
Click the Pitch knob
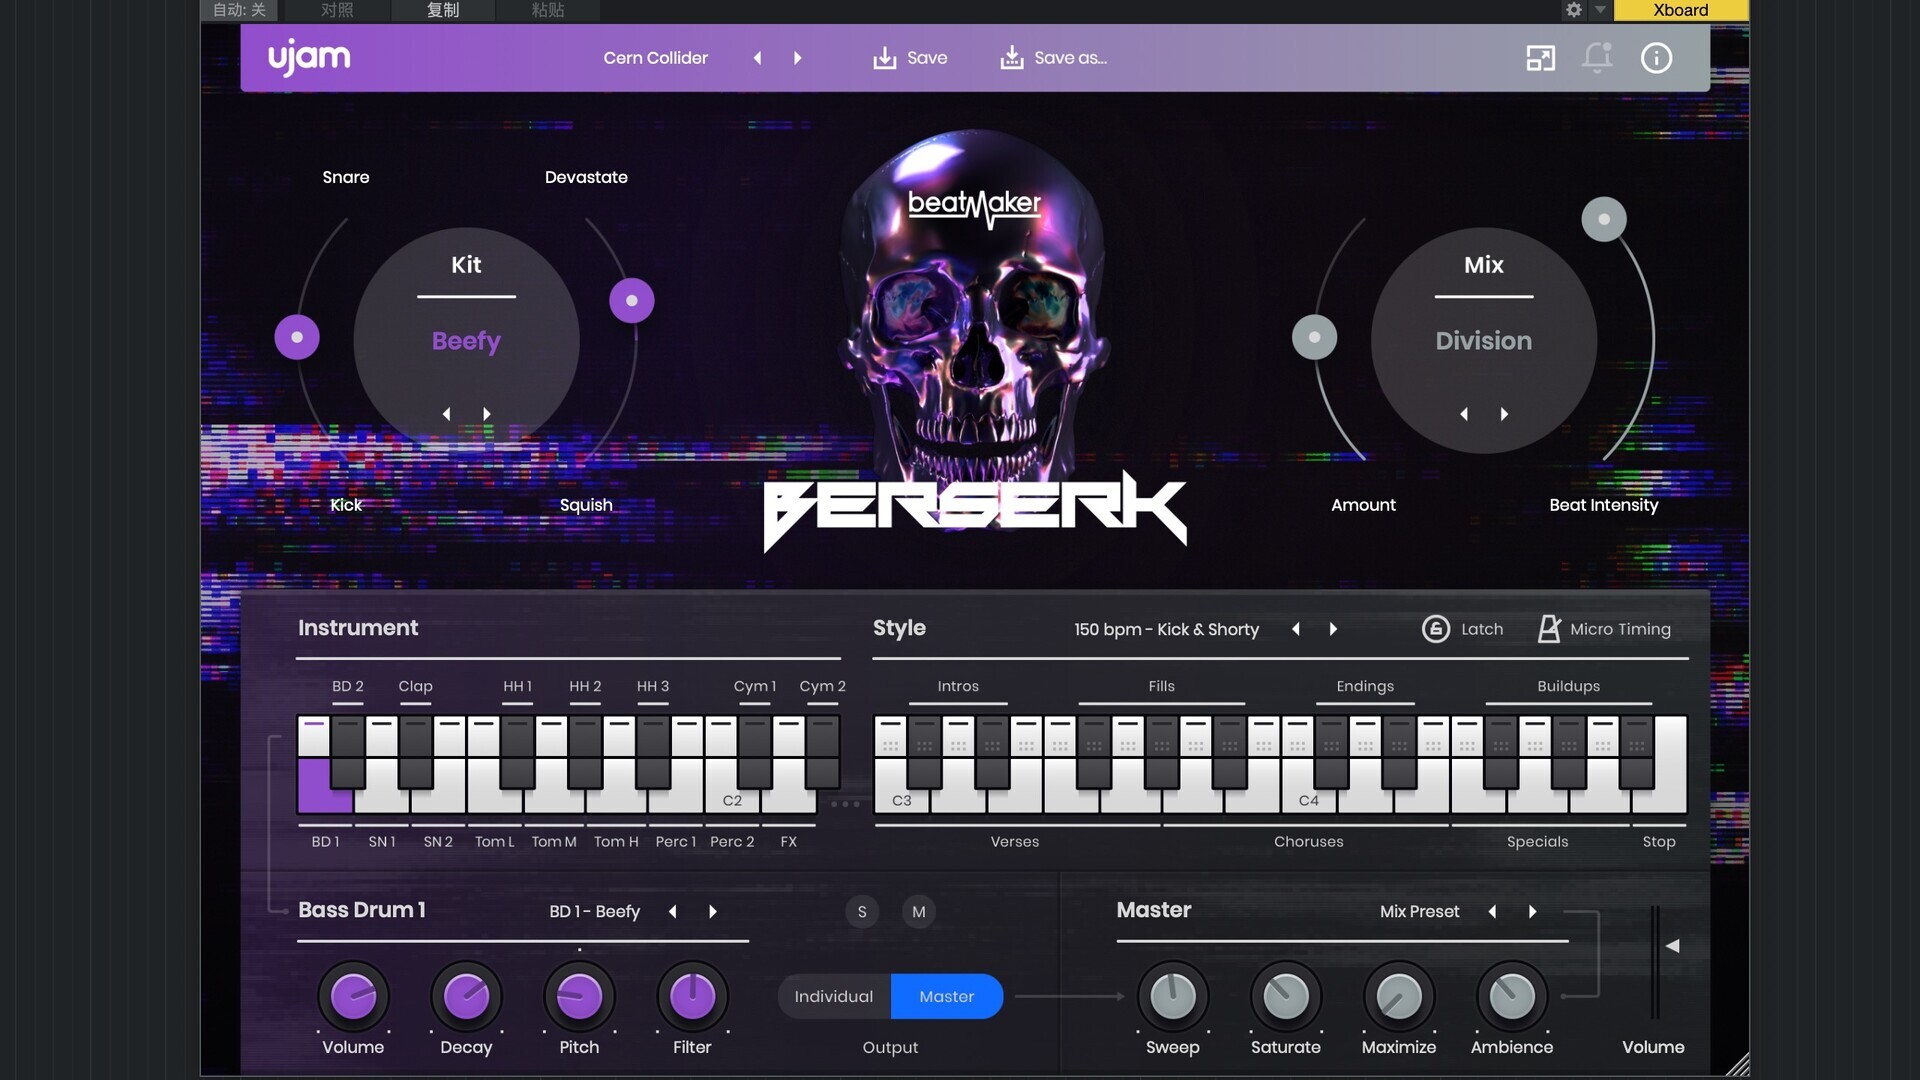tap(579, 997)
